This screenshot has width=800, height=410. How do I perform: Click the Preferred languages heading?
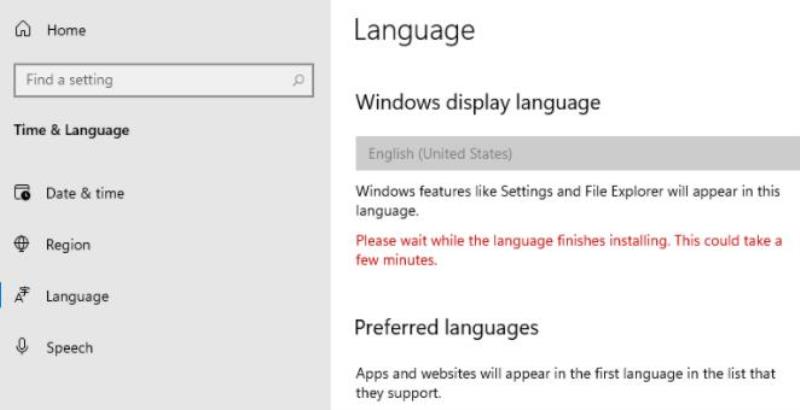(446, 327)
